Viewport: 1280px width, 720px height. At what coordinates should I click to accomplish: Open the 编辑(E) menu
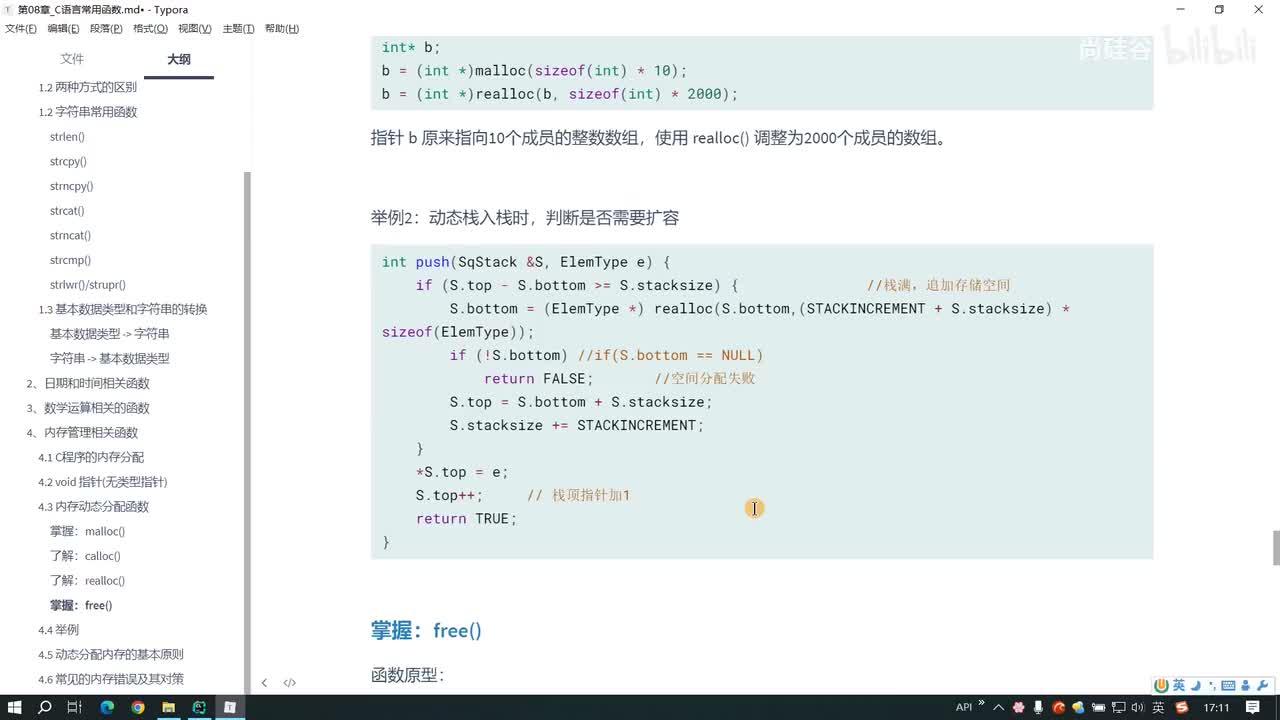point(64,29)
